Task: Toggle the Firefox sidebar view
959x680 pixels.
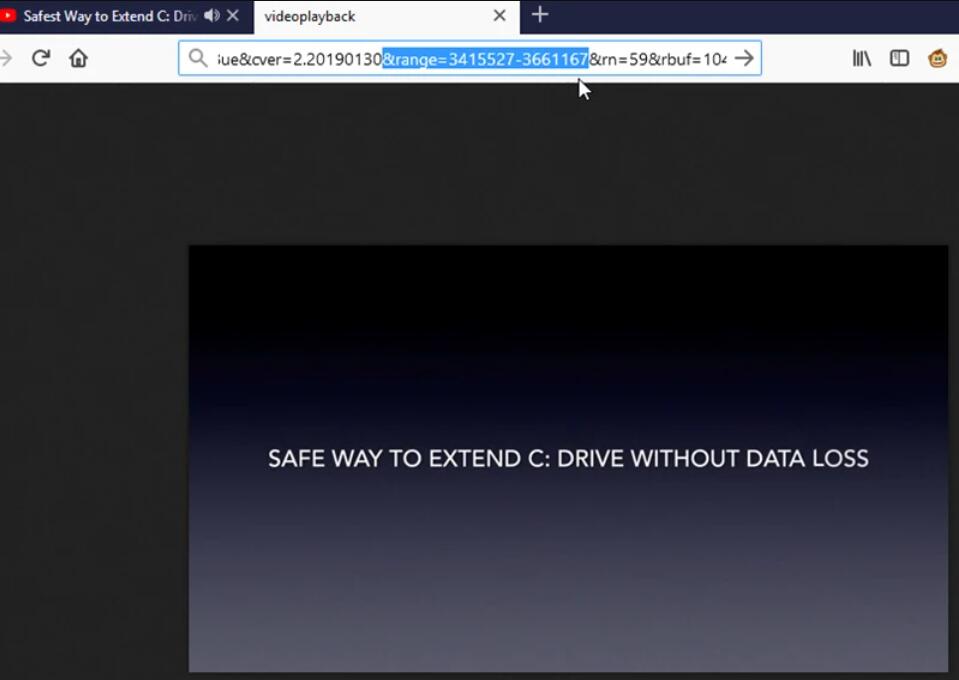Action: click(x=899, y=58)
